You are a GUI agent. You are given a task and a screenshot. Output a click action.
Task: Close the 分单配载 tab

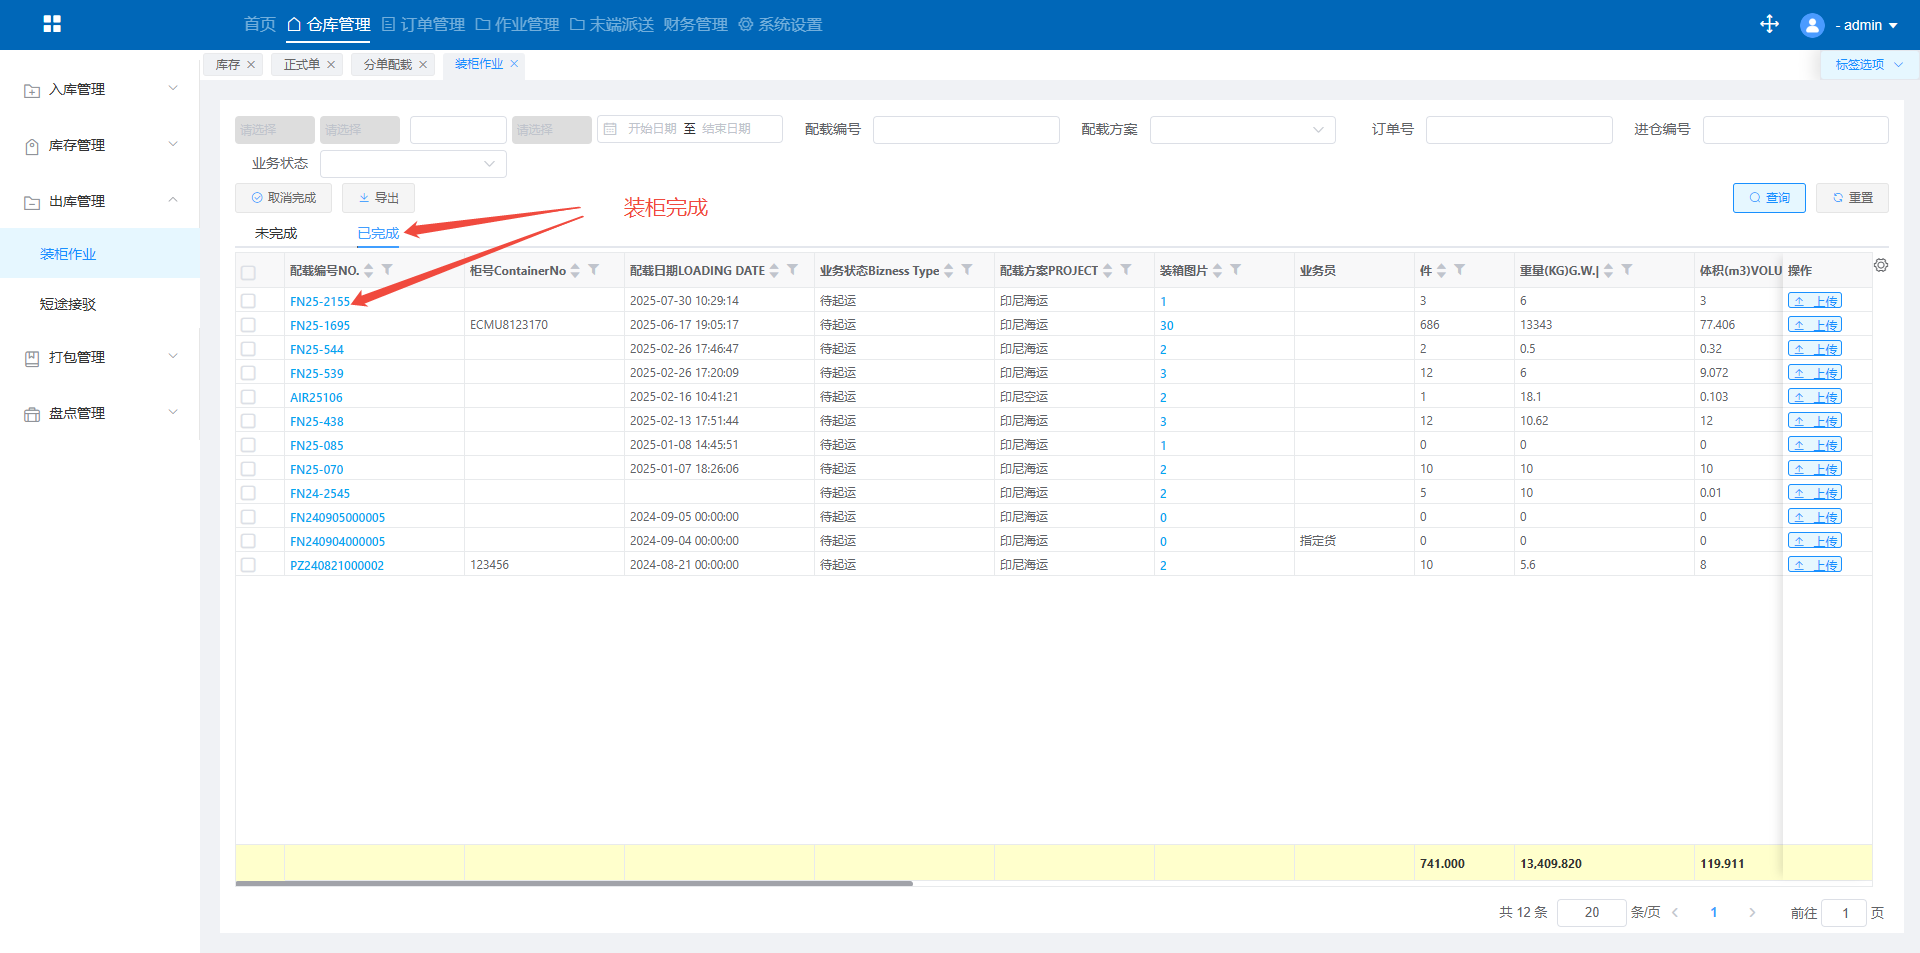click(x=423, y=65)
